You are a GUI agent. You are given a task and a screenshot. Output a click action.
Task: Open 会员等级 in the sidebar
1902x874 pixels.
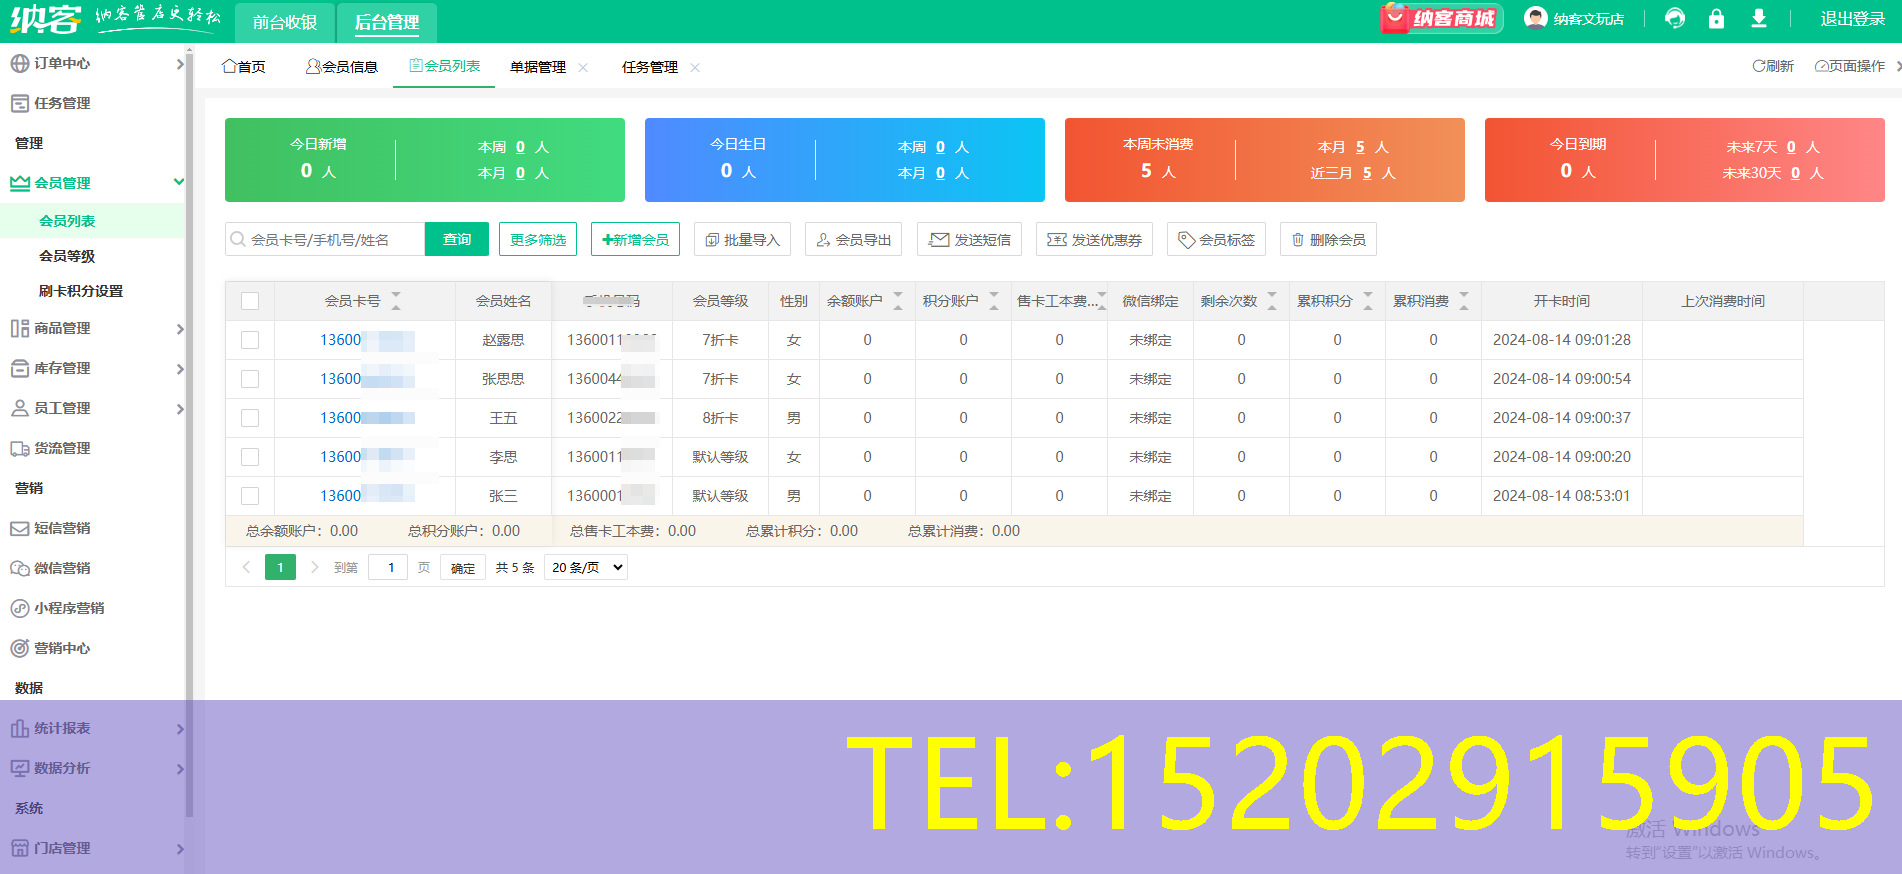67,256
